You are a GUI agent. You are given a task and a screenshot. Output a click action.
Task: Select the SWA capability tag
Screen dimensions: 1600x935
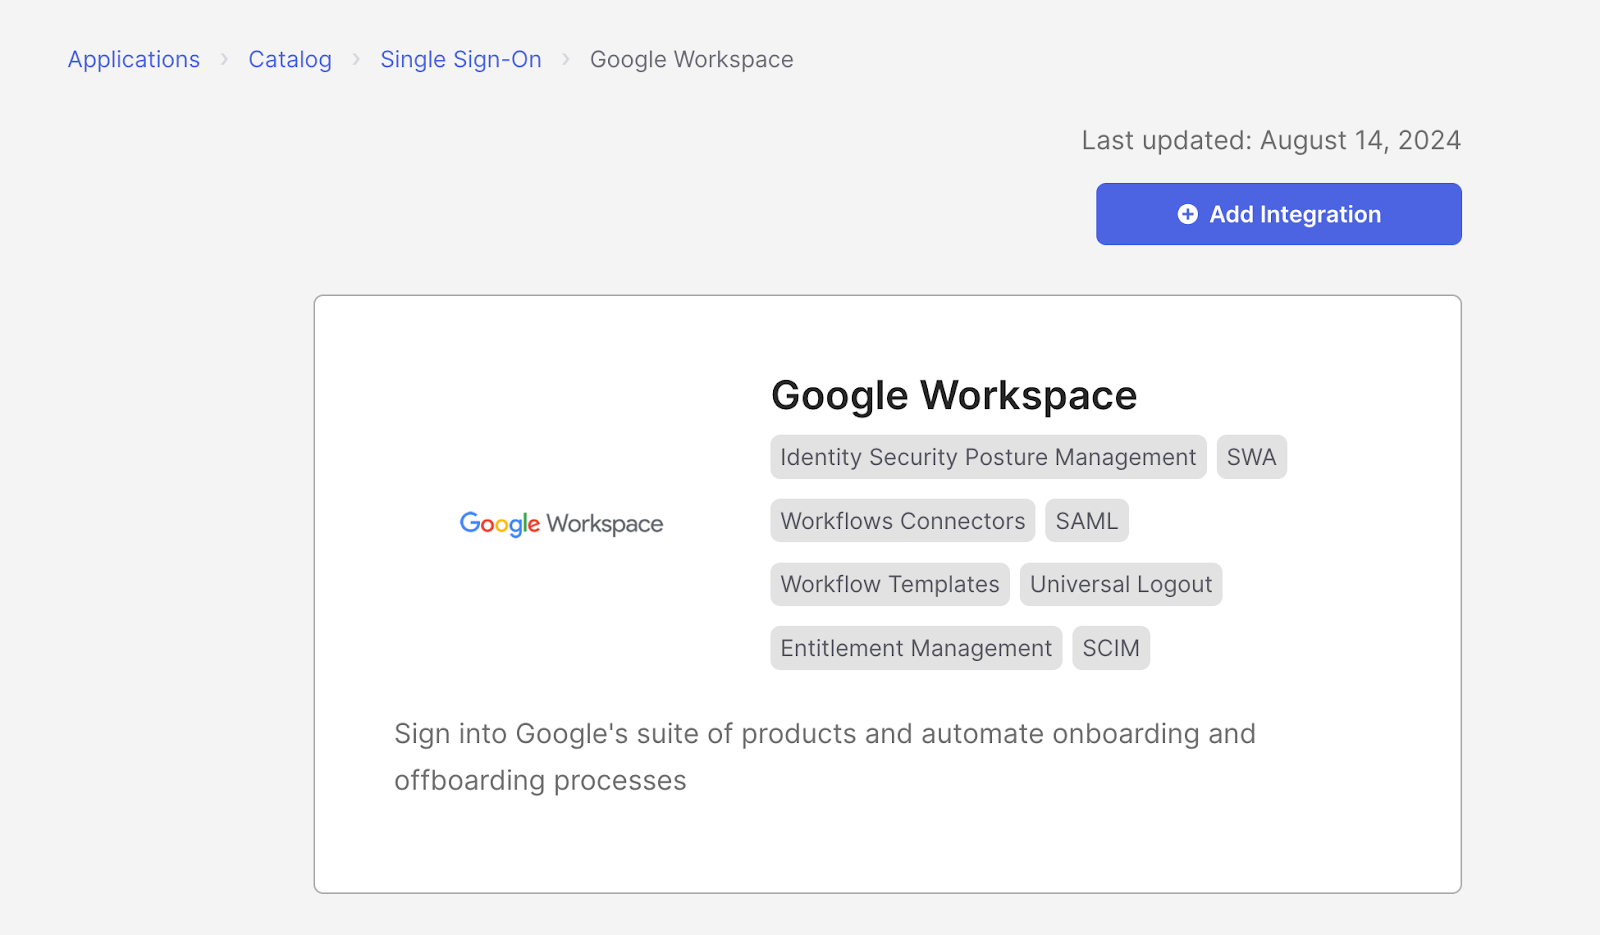[1251, 456]
